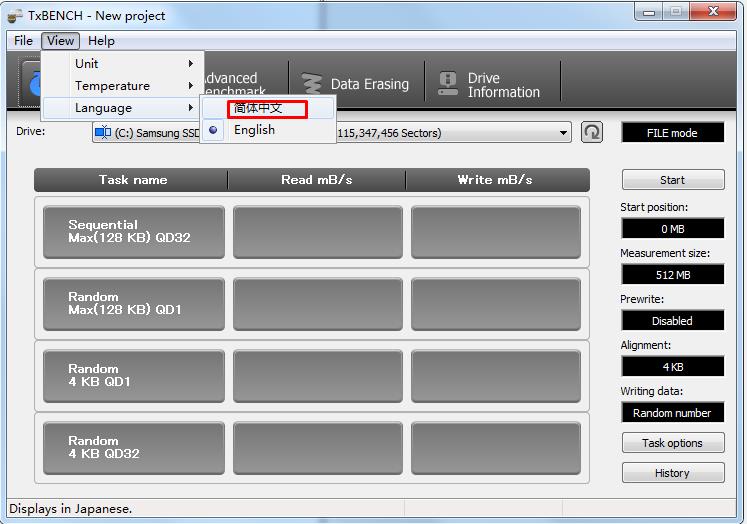Click the Sequential Max(128 KB) QD32 task
The height and width of the screenshot is (524, 747).
pyautogui.click(x=134, y=232)
